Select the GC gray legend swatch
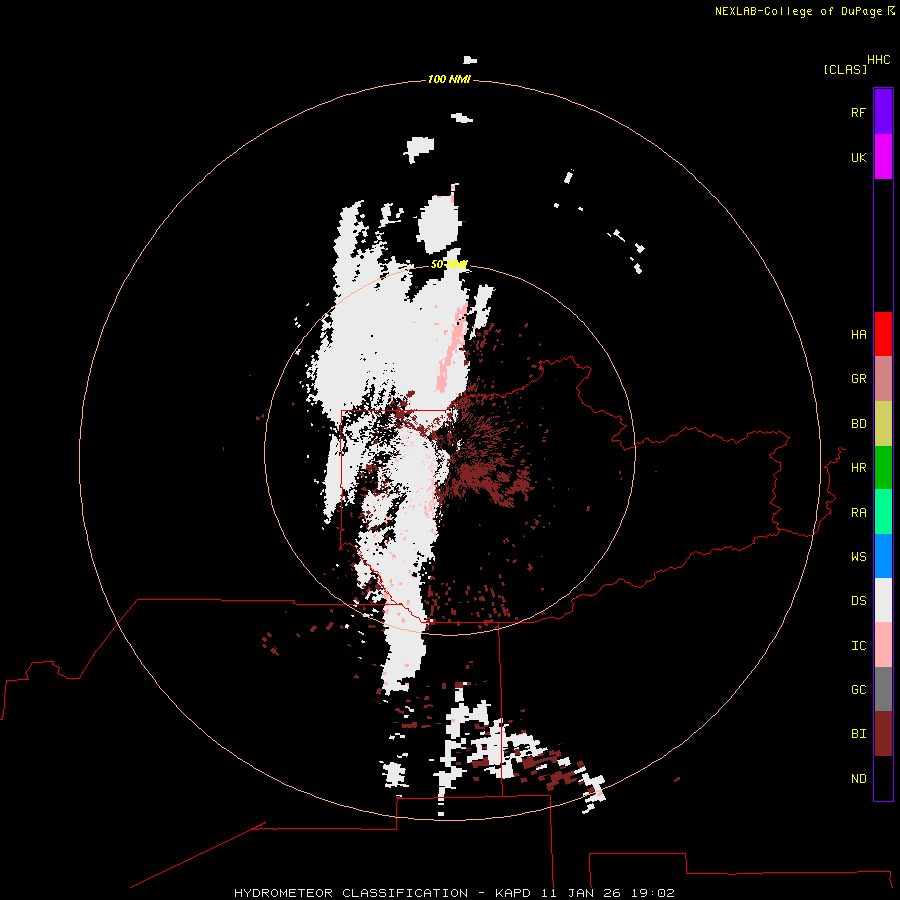 (883, 689)
